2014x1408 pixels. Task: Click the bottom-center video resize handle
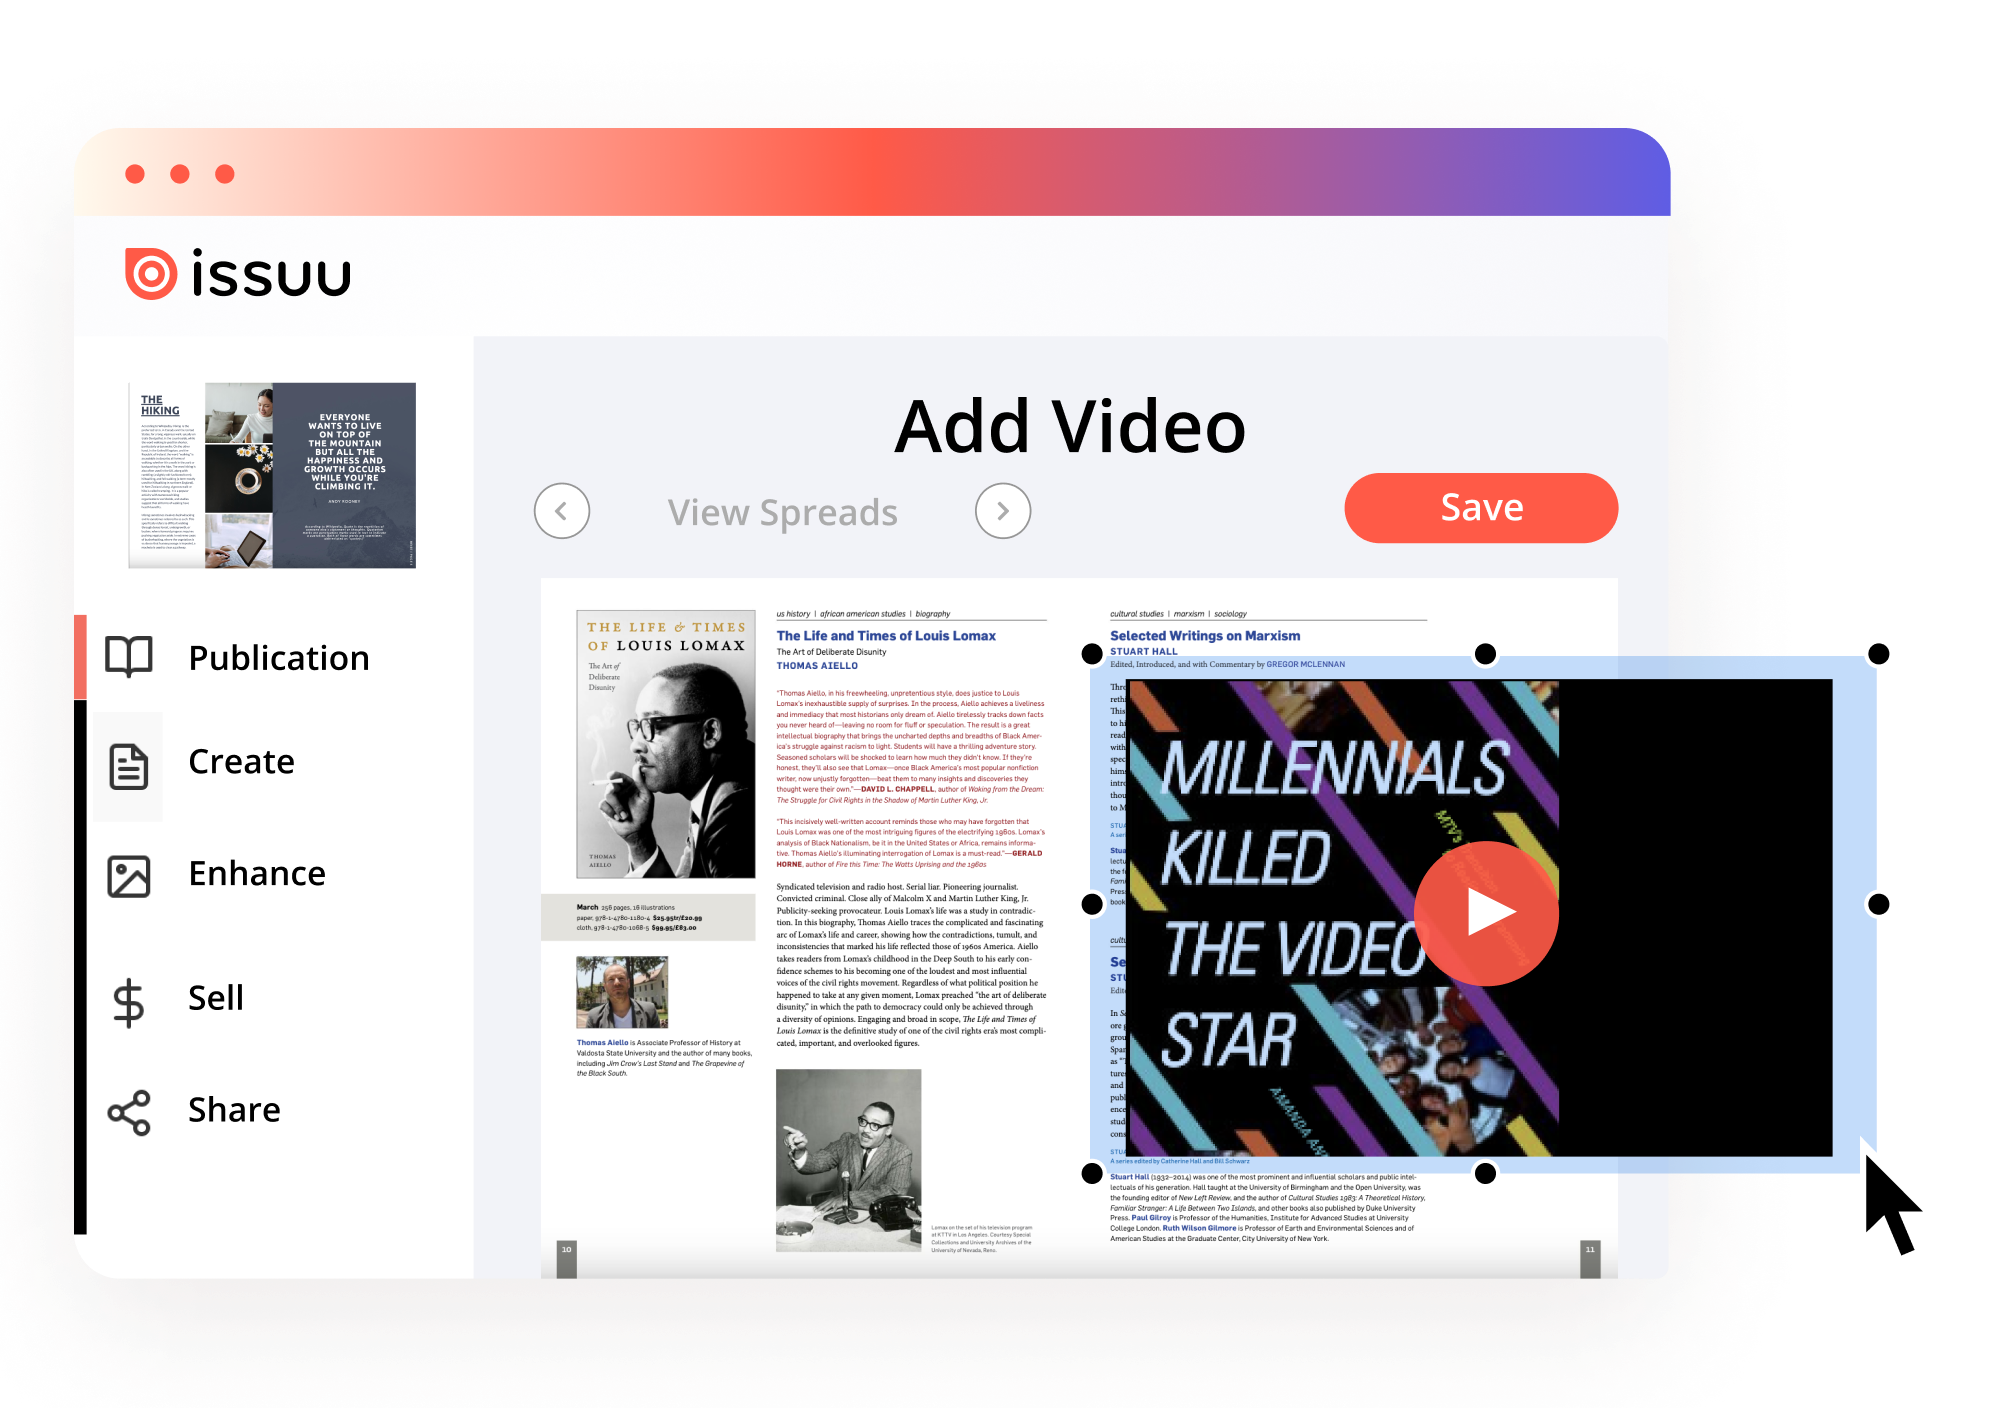click(1486, 1173)
